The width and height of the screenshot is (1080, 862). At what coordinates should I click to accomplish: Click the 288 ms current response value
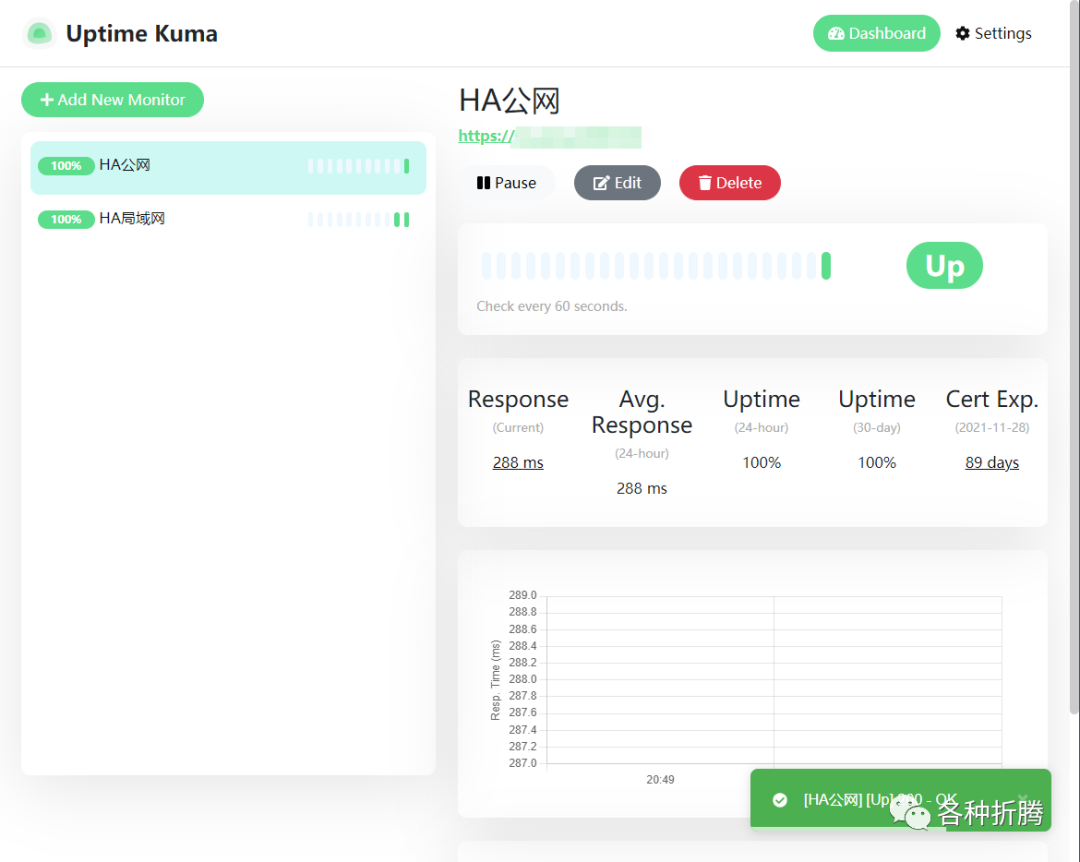pos(518,462)
